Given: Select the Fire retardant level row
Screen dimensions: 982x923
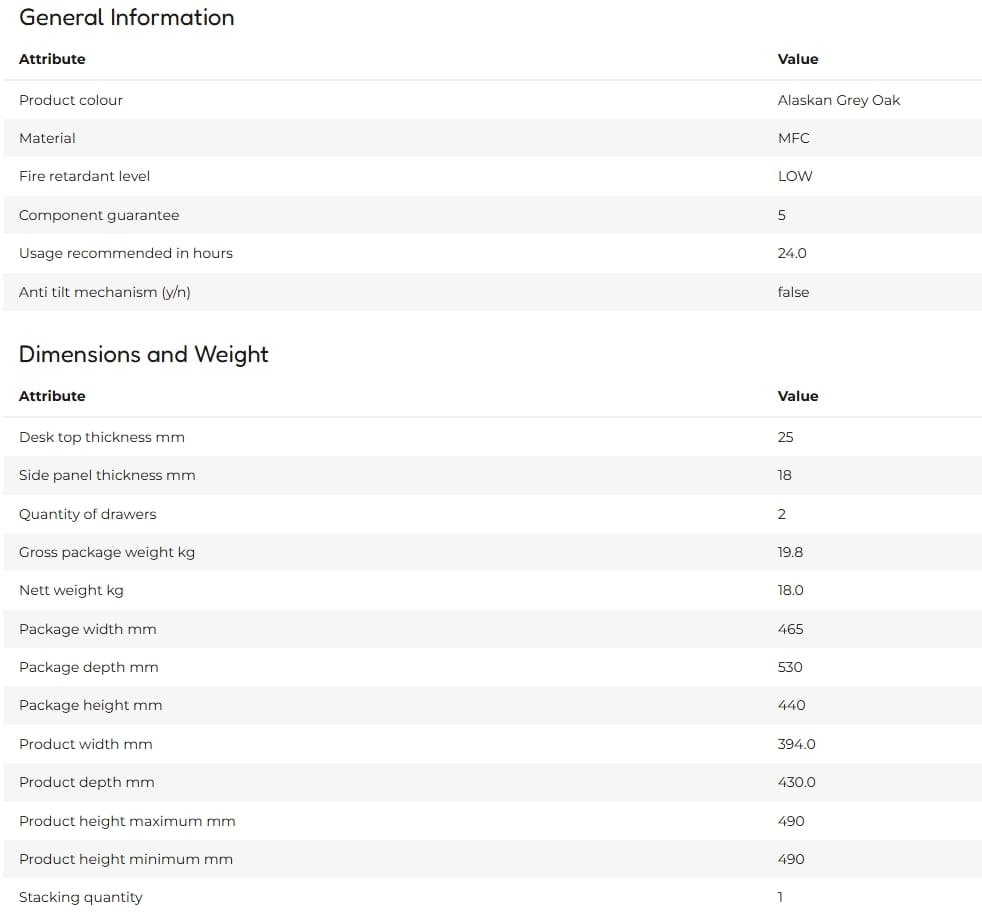Looking at the screenshot, I should [x=492, y=177].
